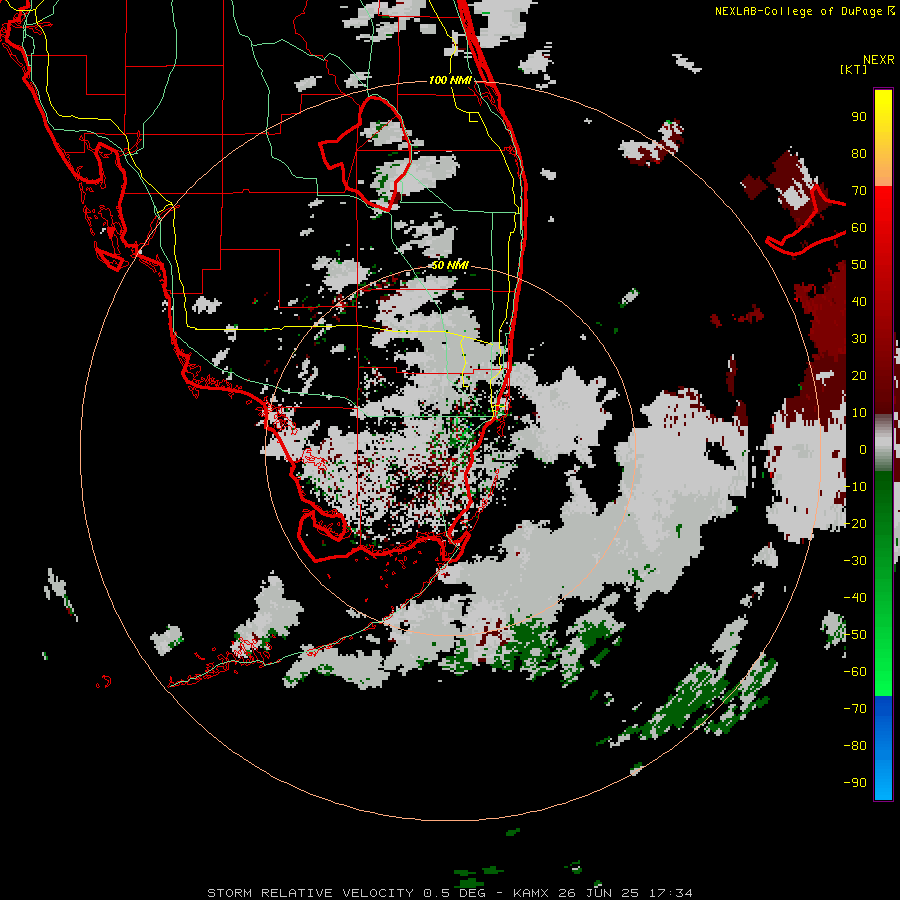Click the -50 value on the scale
The height and width of the screenshot is (900, 900).
point(855,635)
